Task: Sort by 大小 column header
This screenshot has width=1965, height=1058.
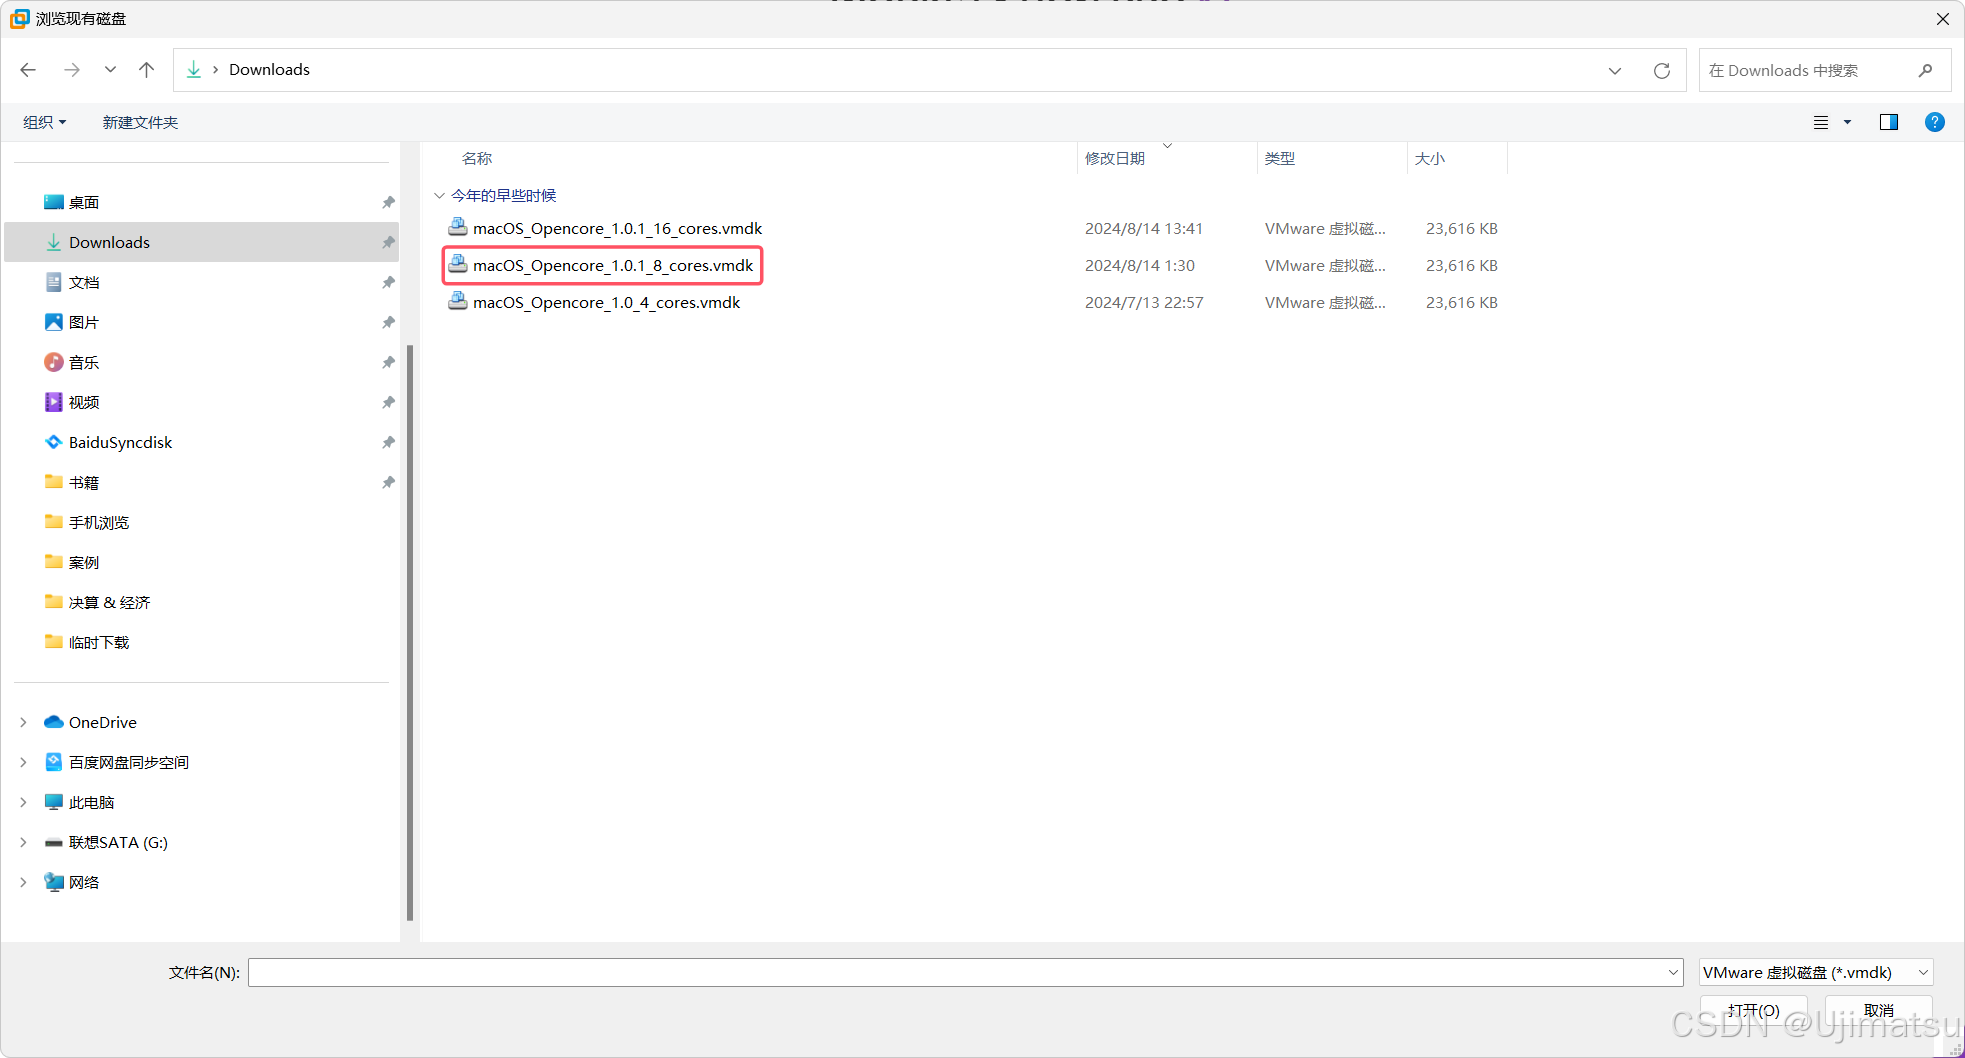Action: 1430,158
